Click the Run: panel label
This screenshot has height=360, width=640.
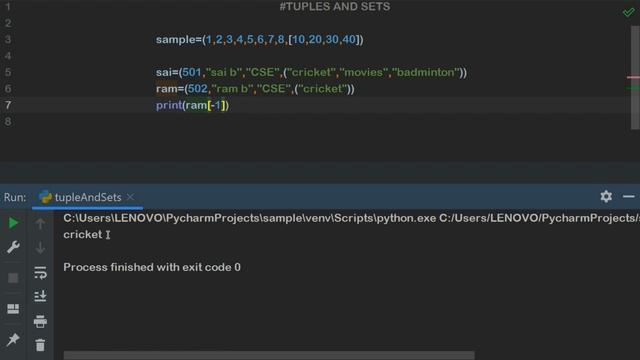[x=15, y=198]
